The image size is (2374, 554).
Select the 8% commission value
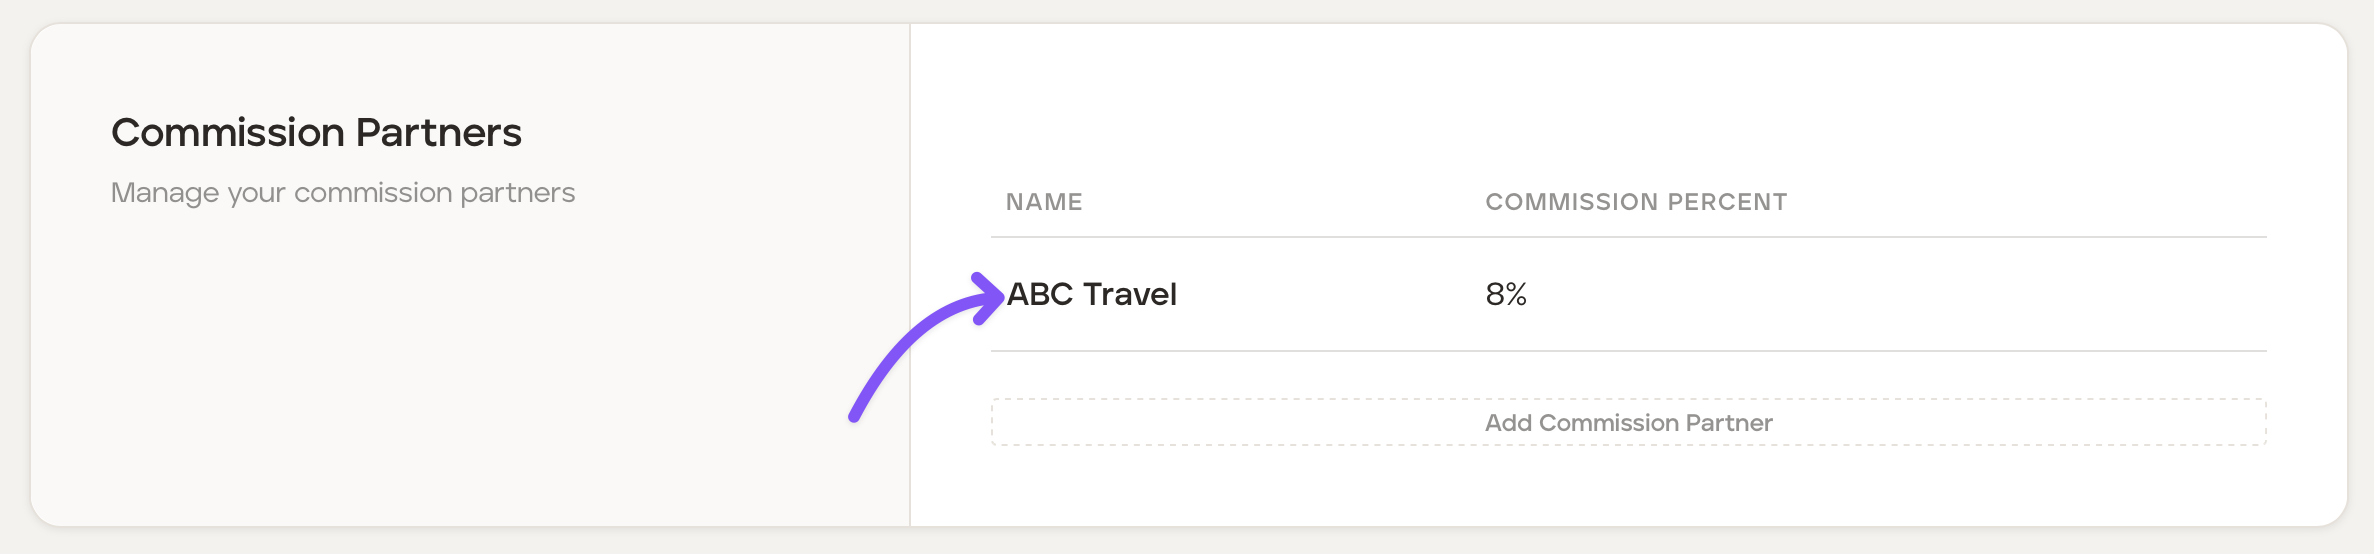tap(1505, 294)
